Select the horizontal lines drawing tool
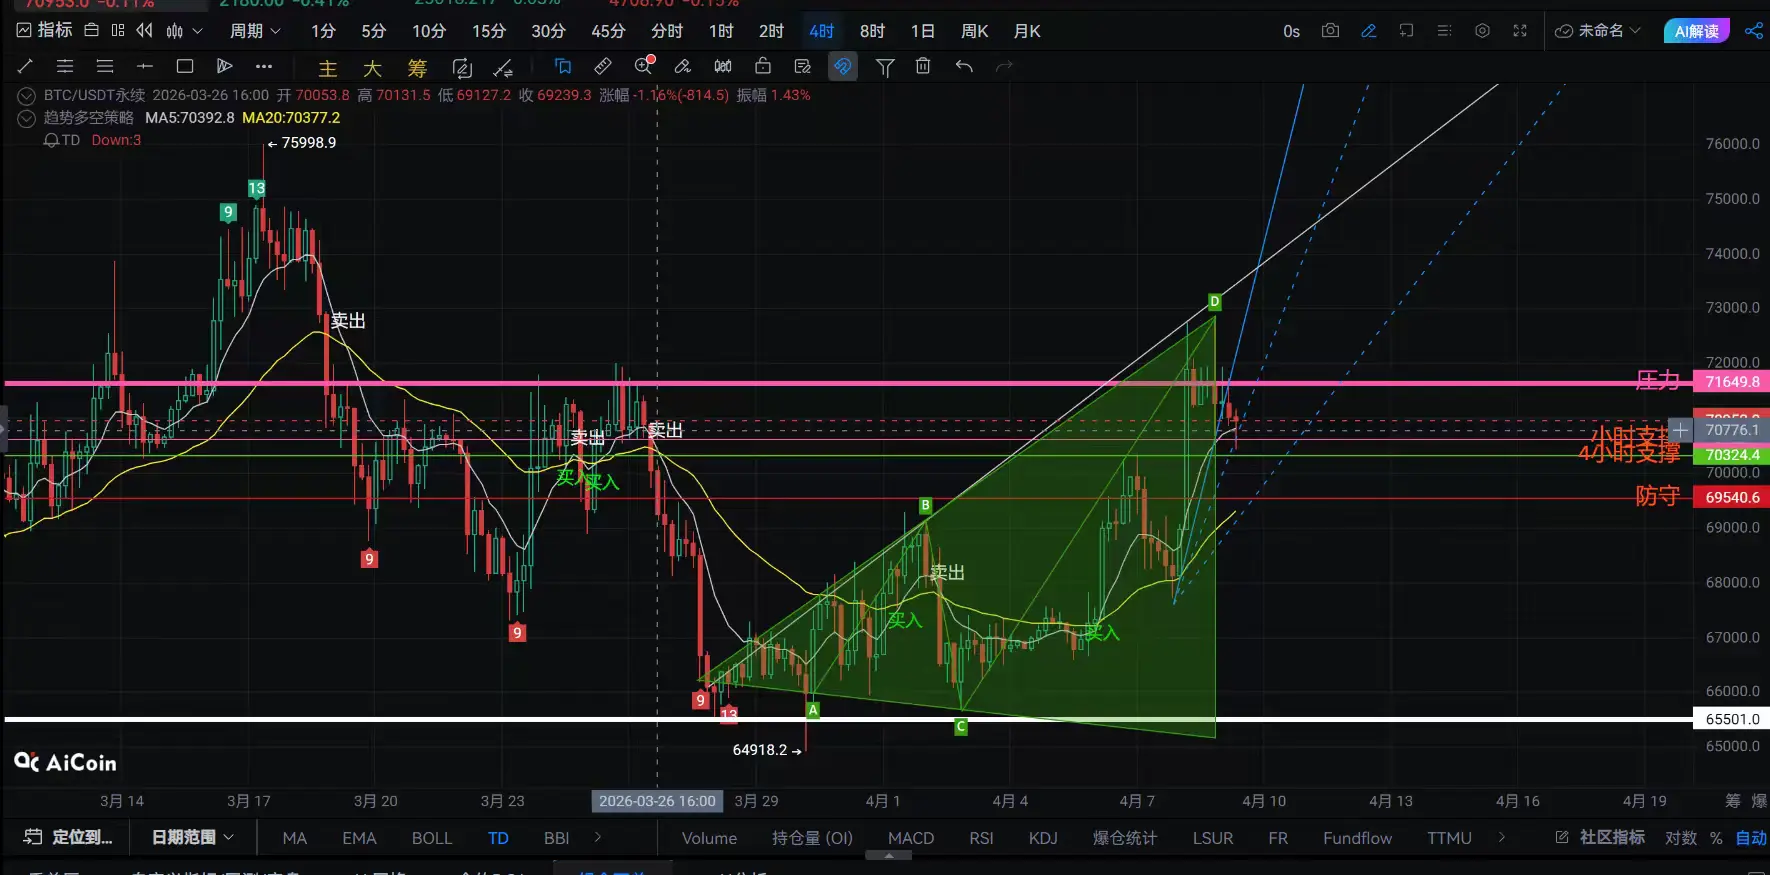This screenshot has height=875, width=1770. (x=105, y=66)
